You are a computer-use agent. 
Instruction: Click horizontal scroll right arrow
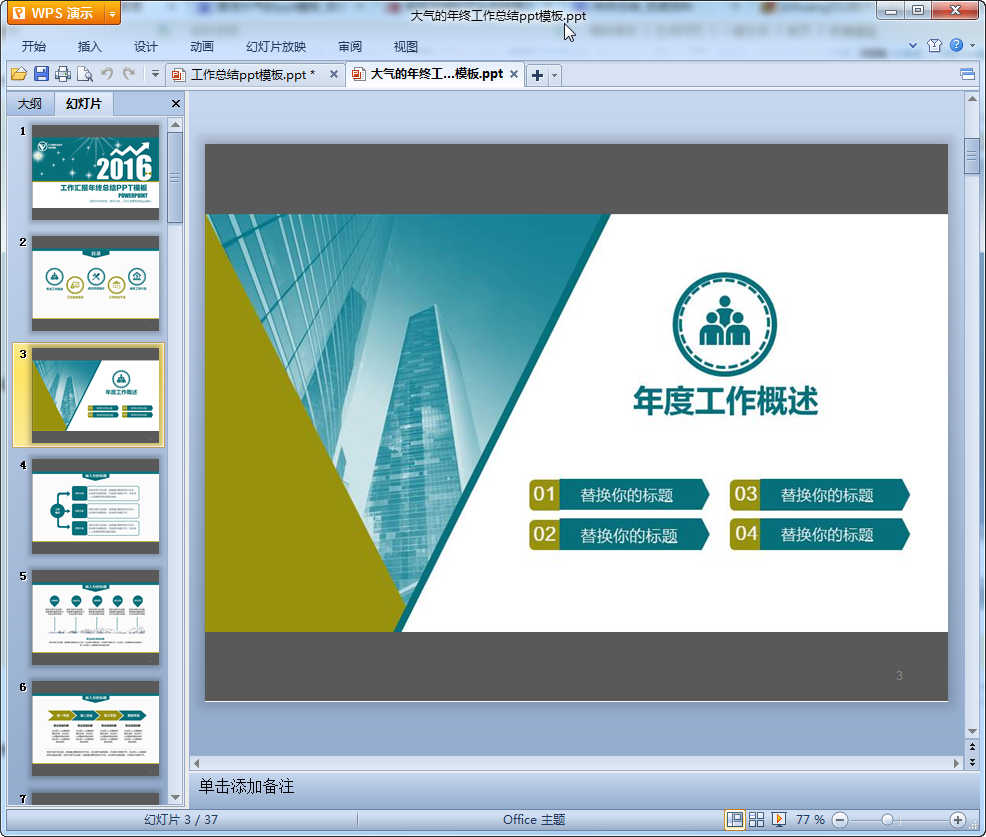point(956,763)
